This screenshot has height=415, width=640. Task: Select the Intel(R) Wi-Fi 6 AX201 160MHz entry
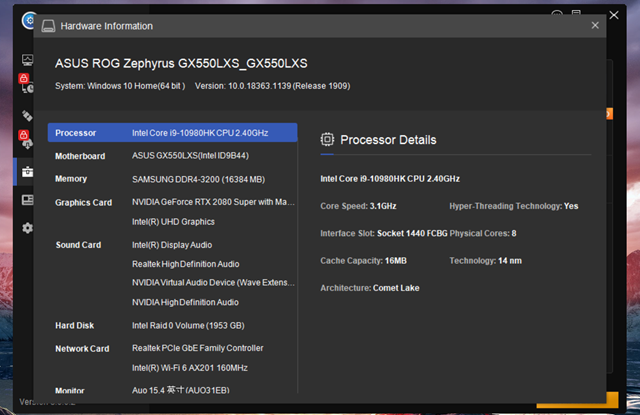[189, 368]
